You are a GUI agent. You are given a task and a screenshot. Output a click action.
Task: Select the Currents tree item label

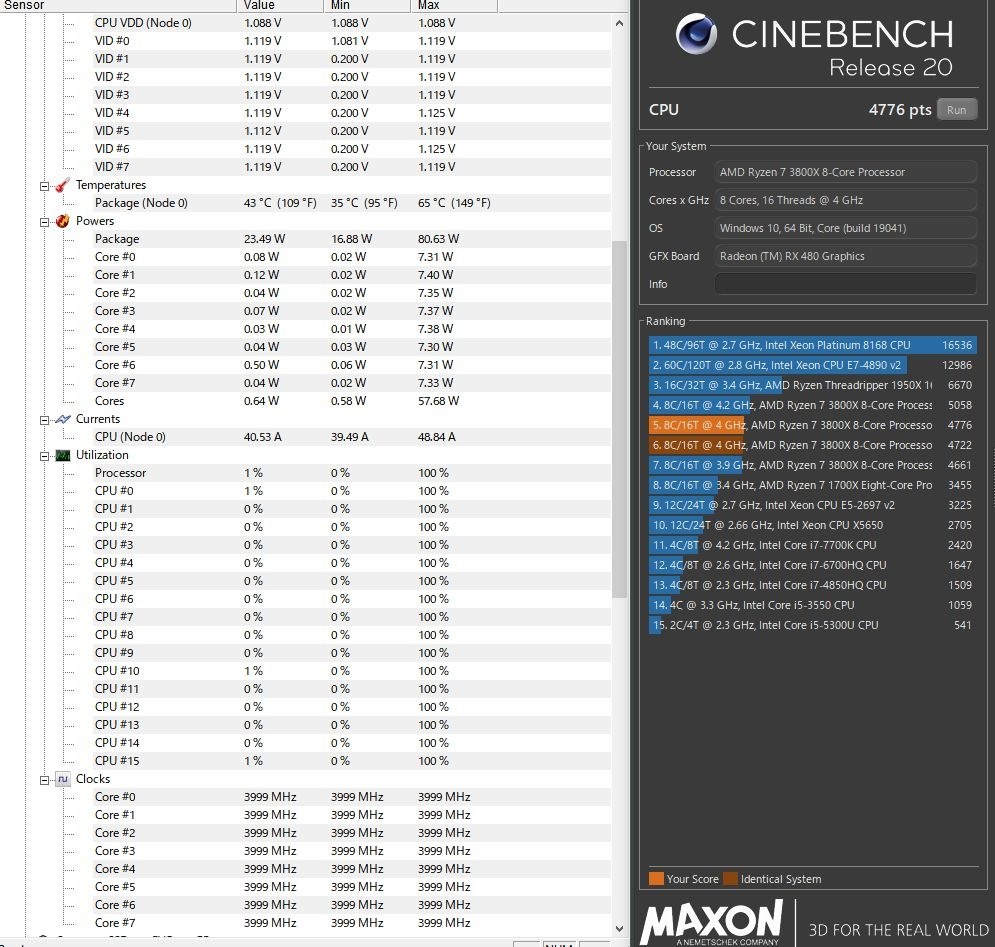(98, 419)
